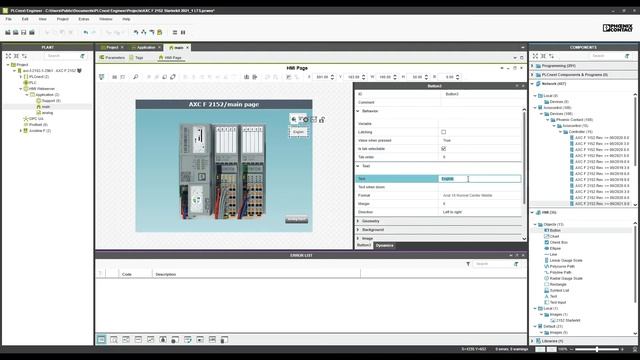Collapse HMI Webserver node in Plant tree
The height and width of the screenshot is (360, 640).
(x=21, y=89)
